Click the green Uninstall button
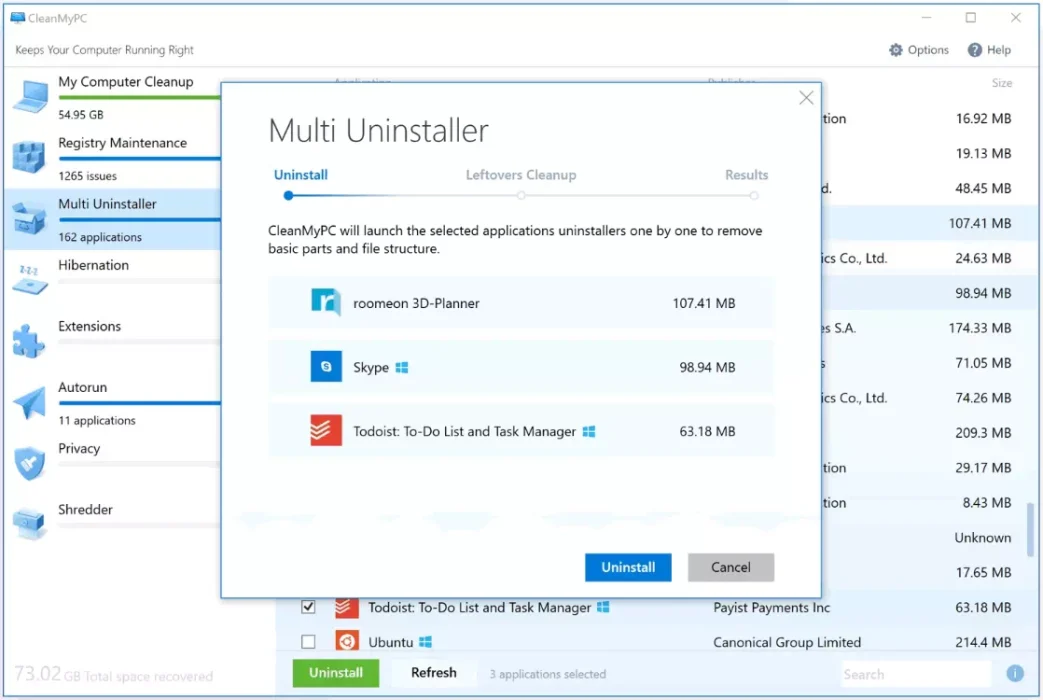Image resolution: width=1043 pixels, height=700 pixels. point(336,673)
